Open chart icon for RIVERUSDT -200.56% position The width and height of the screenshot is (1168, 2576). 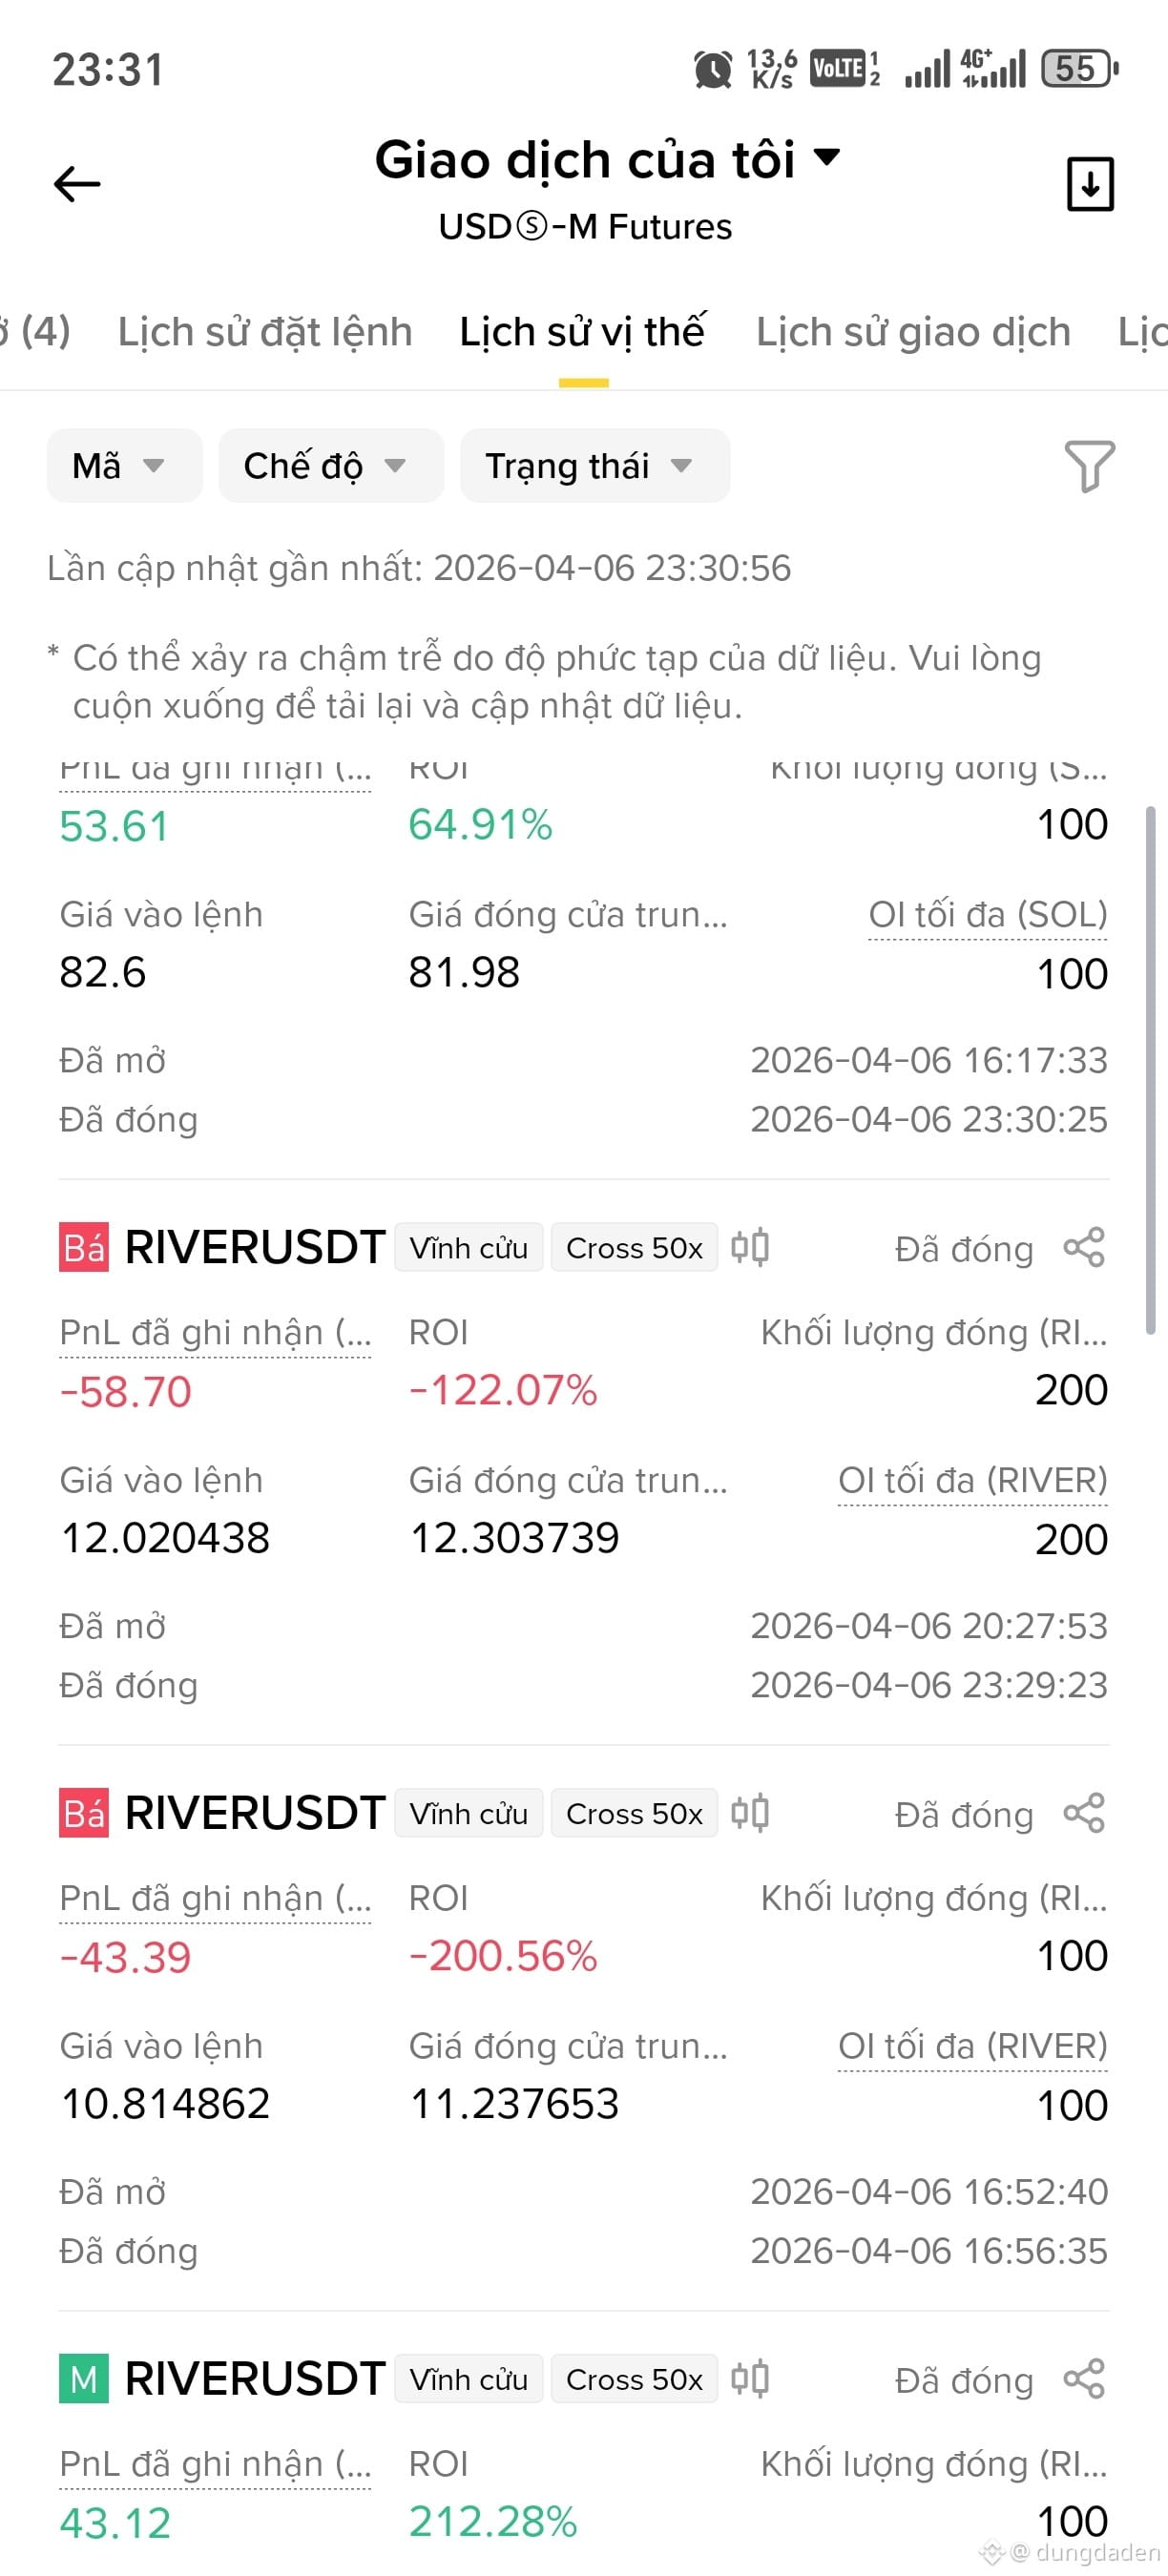(750, 1813)
